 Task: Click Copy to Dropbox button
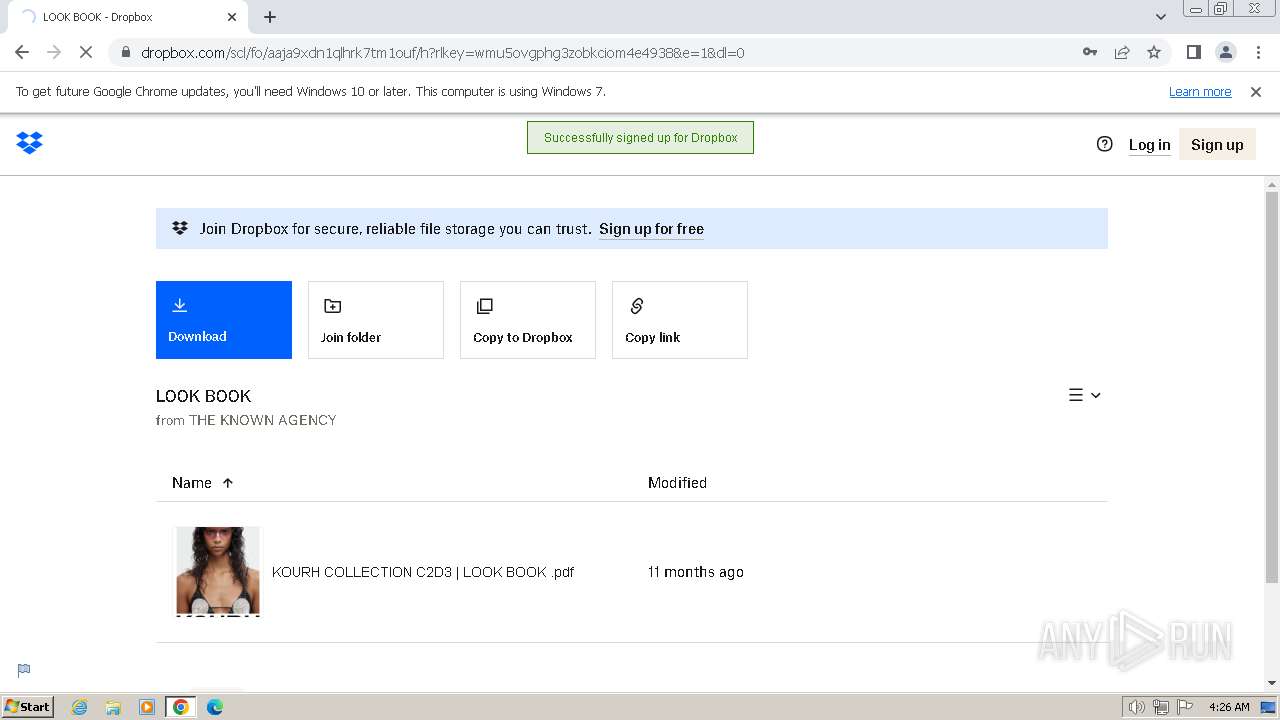coord(528,320)
